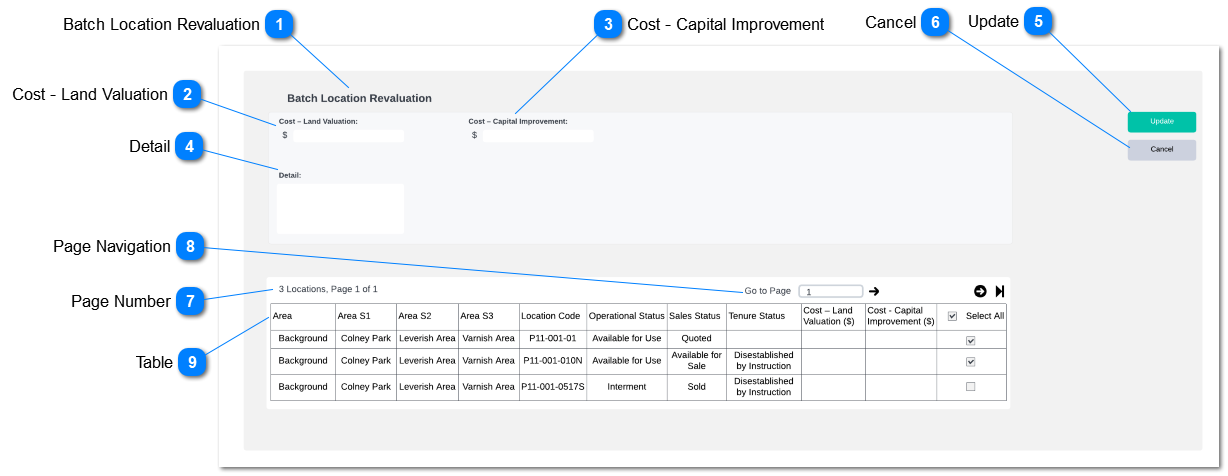Click the Area S3 column header

488,316
